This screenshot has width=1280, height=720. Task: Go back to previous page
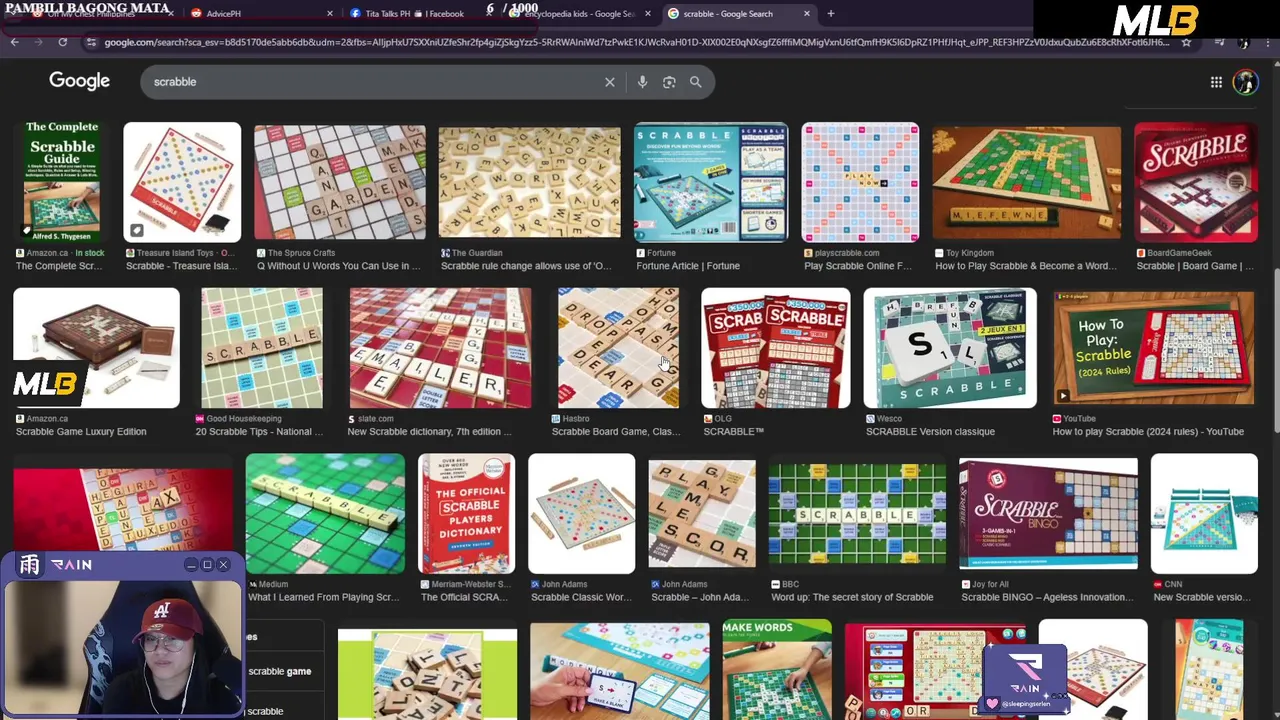pyautogui.click(x=14, y=42)
